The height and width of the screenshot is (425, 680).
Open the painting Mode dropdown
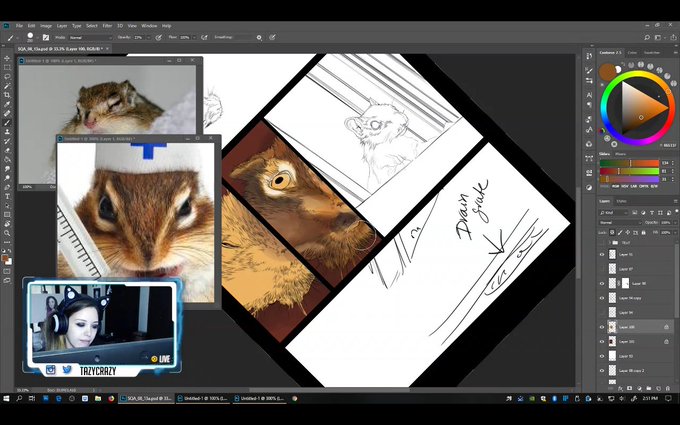91,38
